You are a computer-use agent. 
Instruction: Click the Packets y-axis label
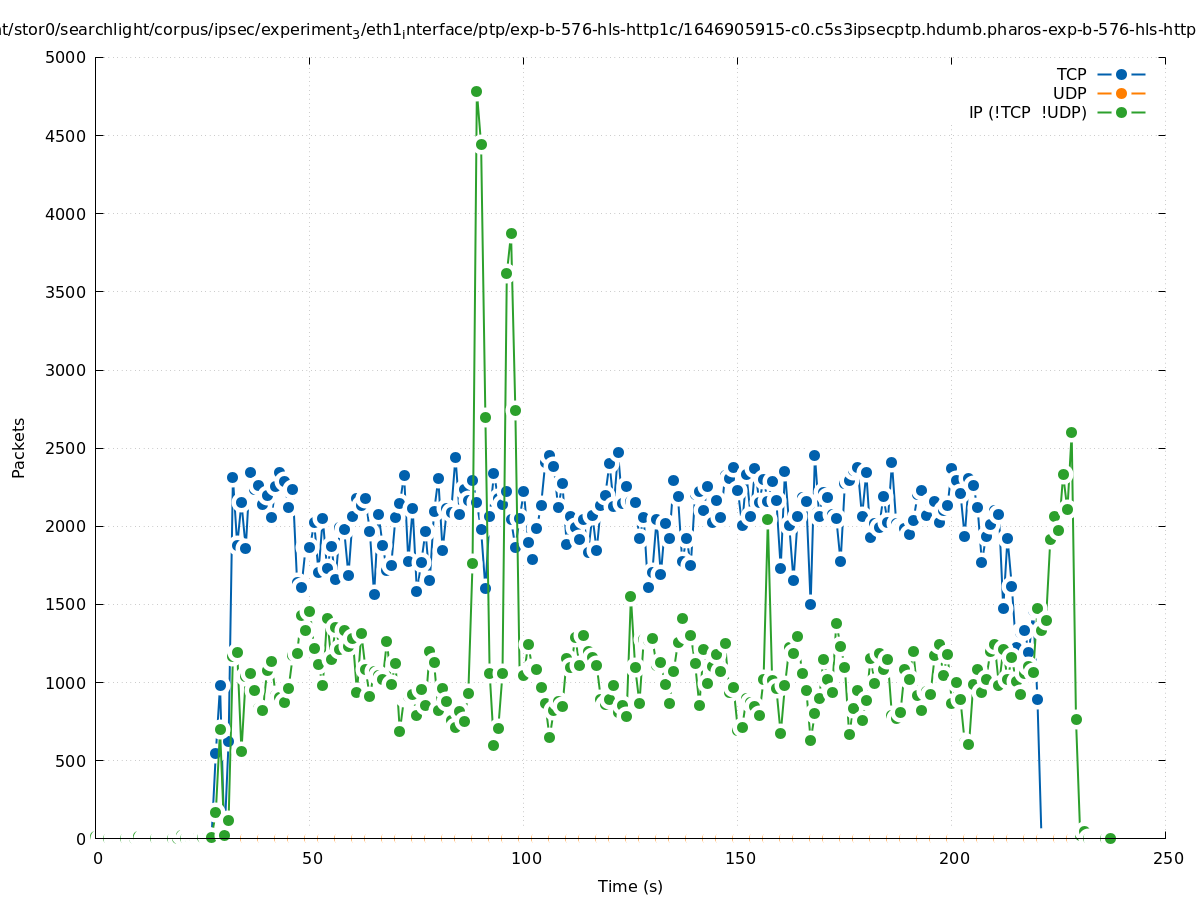pos(19,447)
